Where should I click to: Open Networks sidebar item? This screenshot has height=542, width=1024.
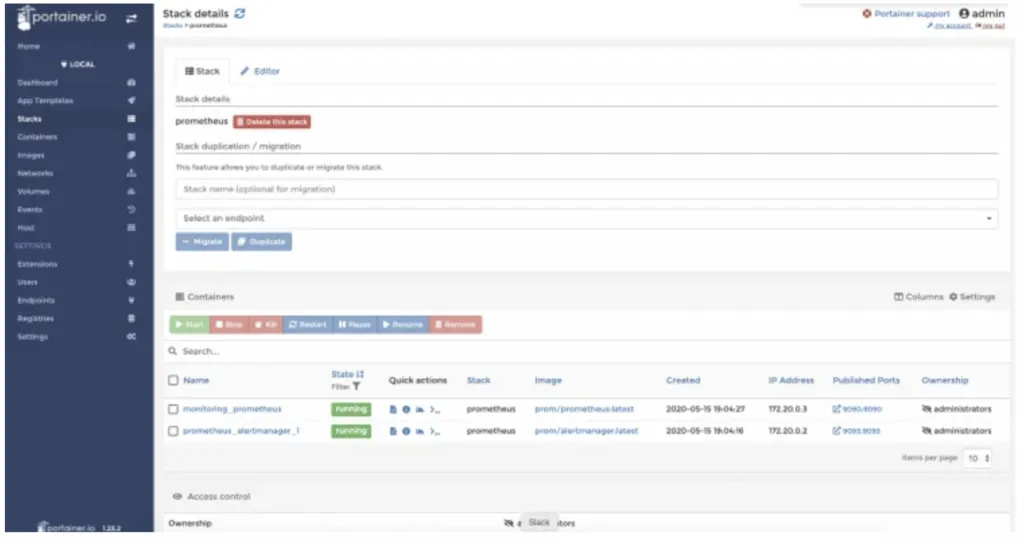(35, 174)
